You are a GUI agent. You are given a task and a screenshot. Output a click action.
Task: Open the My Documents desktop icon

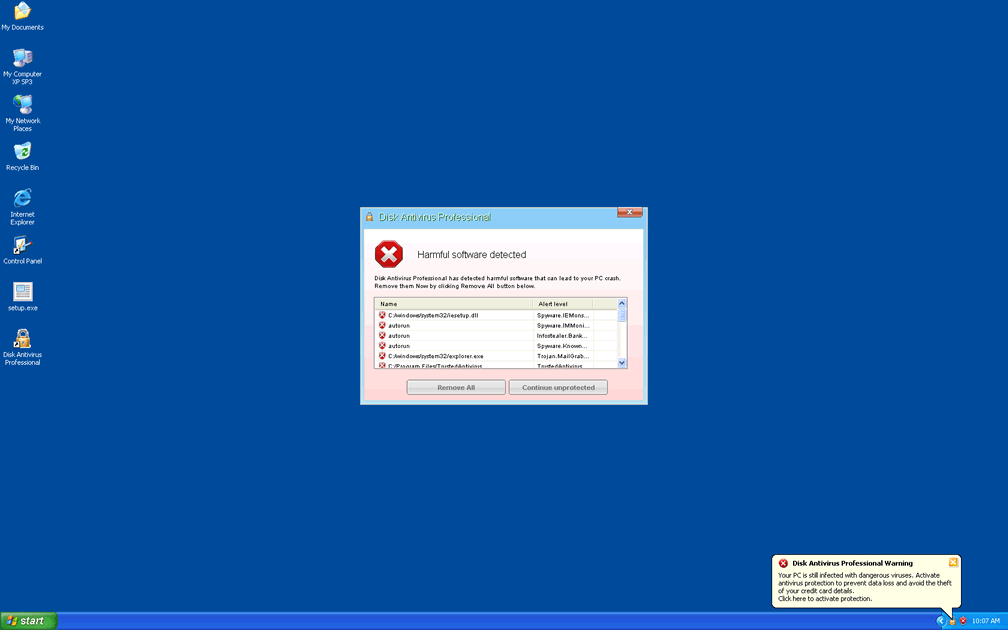[22, 12]
